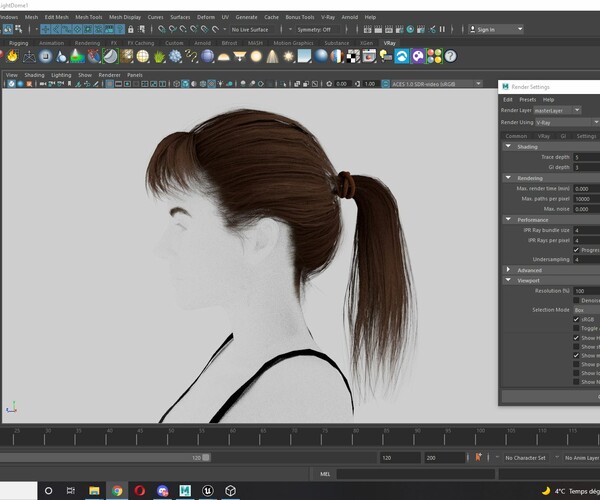600x500 pixels.
Task: Click the blue glossy sphere shelf icon
Action: (x=321, y=57)
